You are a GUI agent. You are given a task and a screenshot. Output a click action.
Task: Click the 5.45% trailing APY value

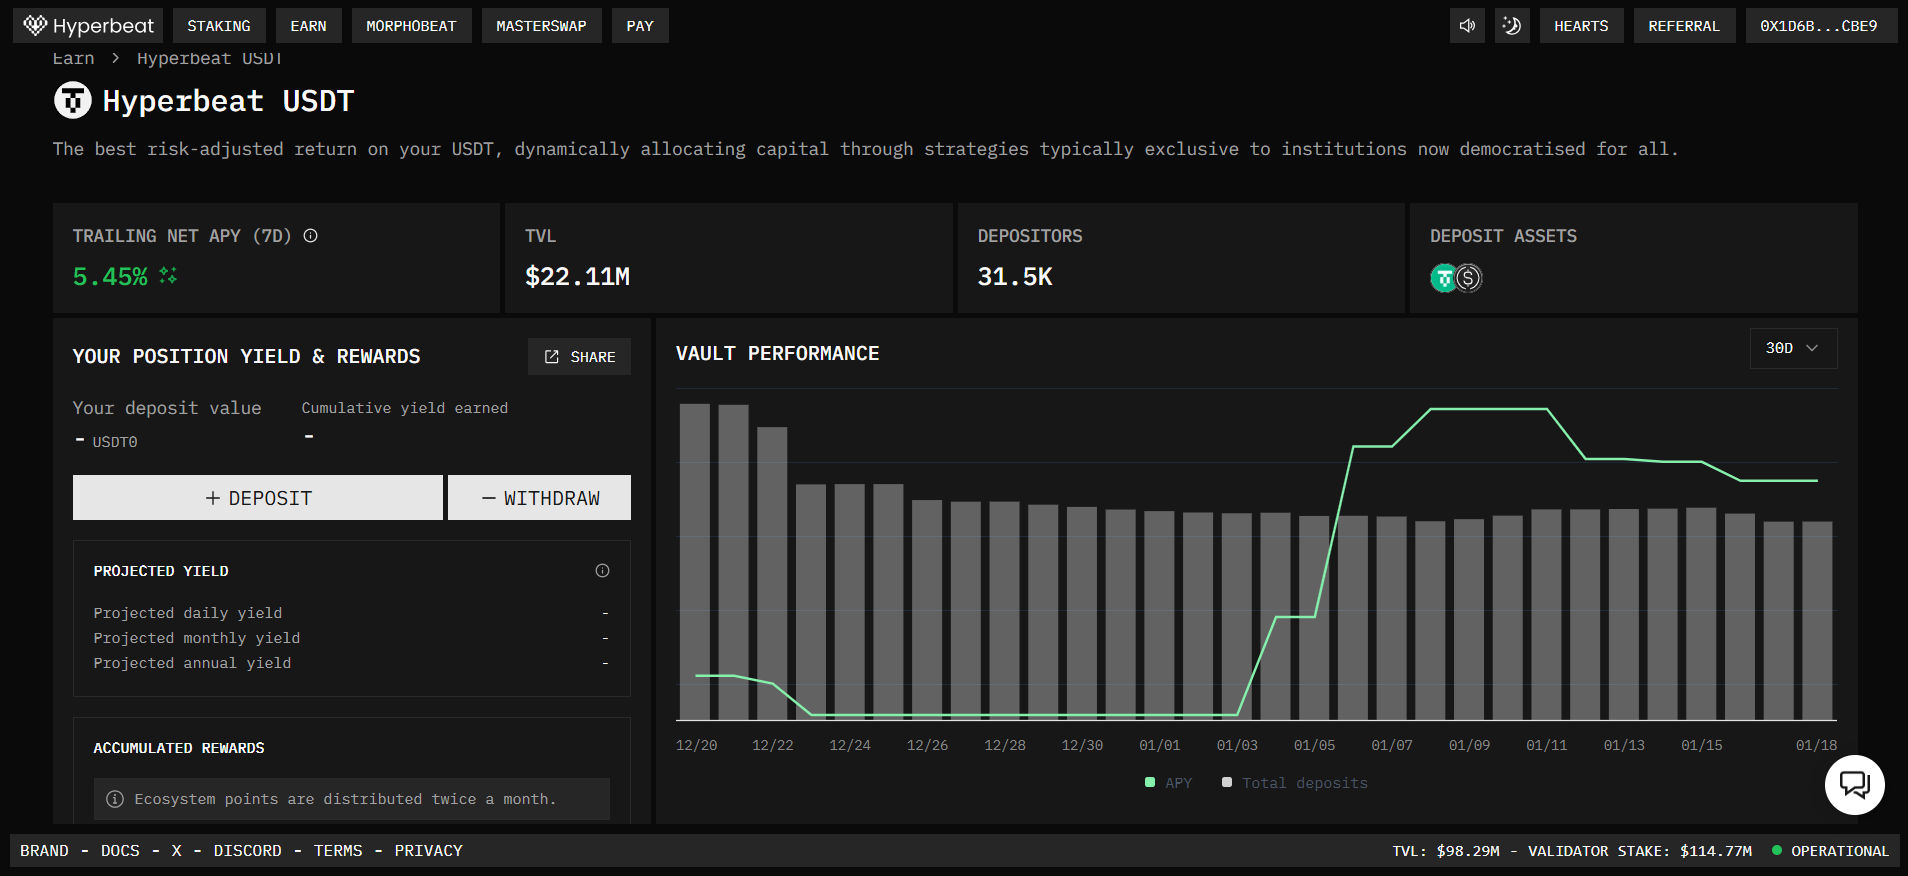click(110, 277)
